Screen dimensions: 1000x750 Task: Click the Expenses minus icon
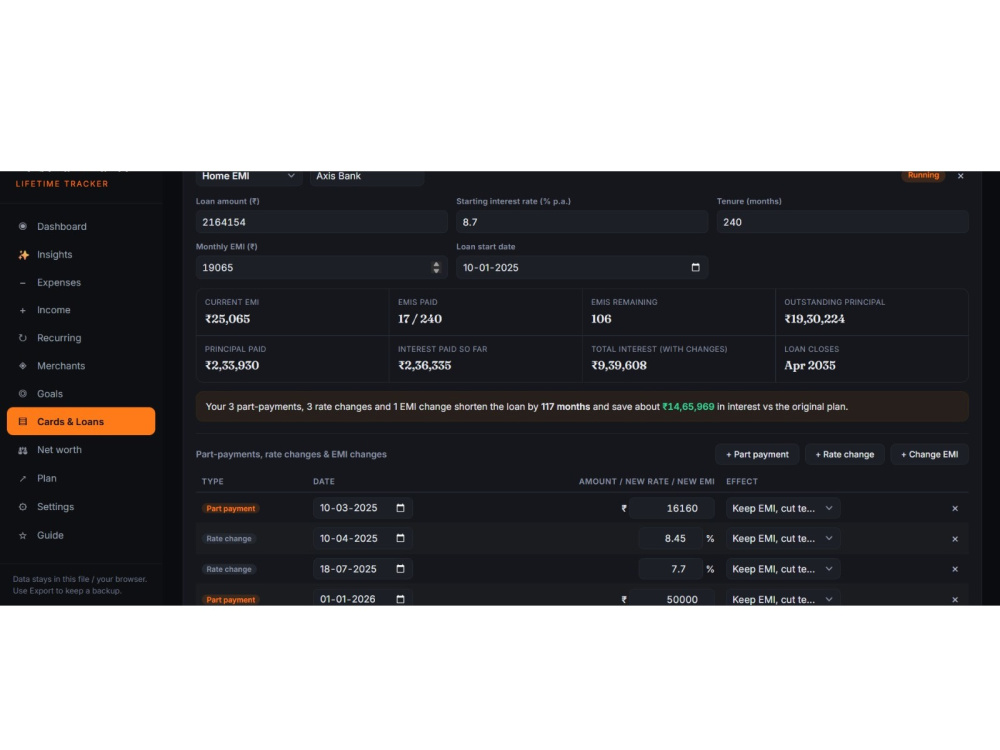click(23, 283)
